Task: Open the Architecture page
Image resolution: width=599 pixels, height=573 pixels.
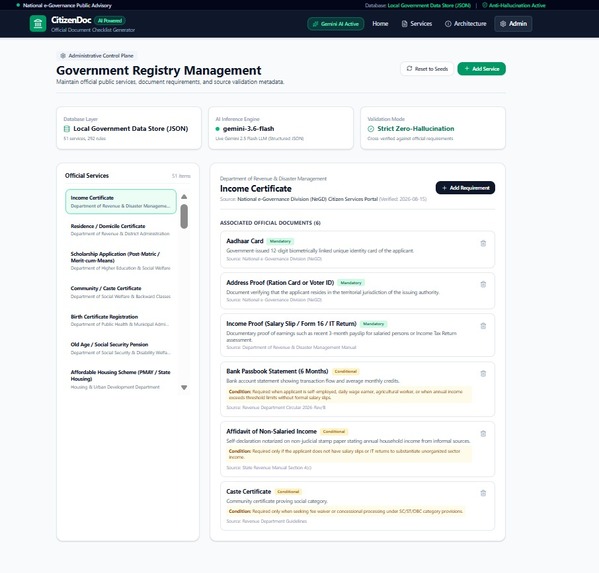Action: [466, 24]
